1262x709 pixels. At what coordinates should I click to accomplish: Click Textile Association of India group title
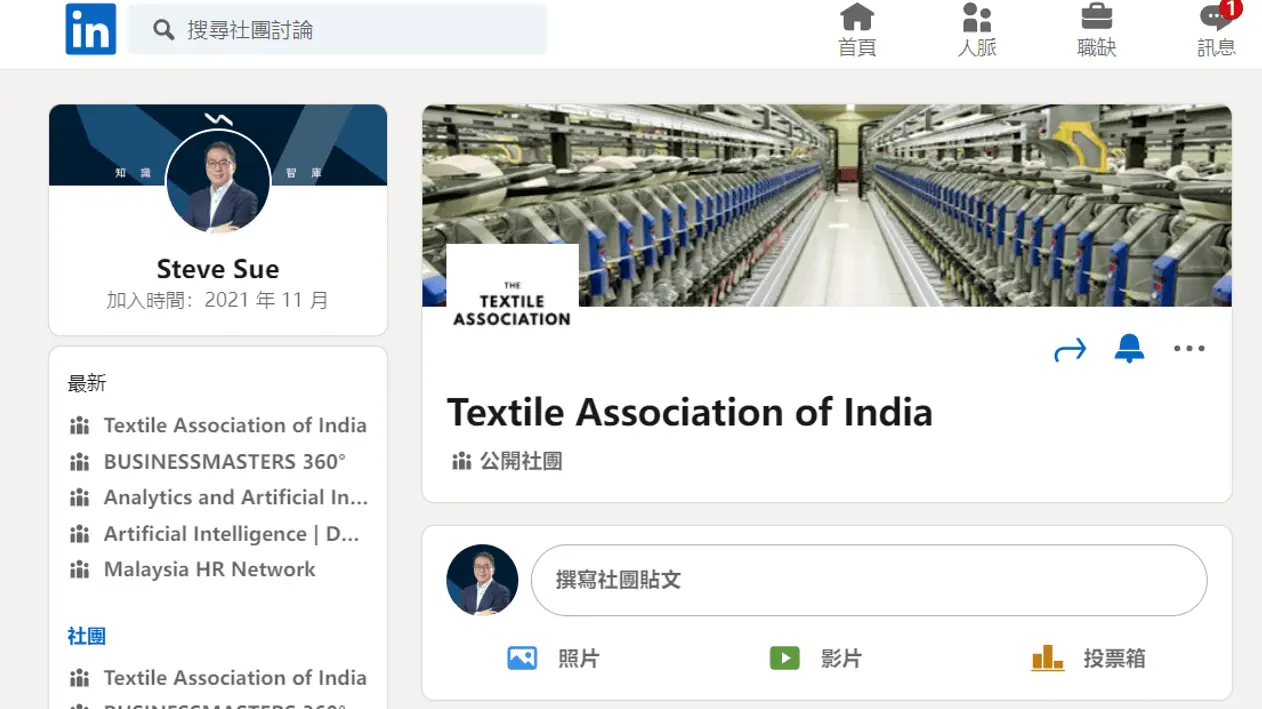coord(689,412)
